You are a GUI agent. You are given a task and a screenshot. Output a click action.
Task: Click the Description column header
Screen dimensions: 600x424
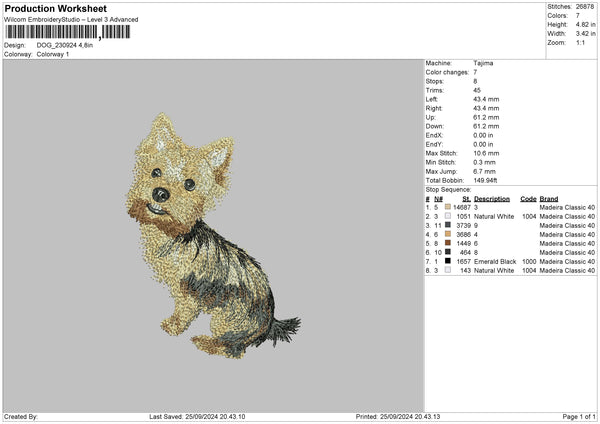492,198
